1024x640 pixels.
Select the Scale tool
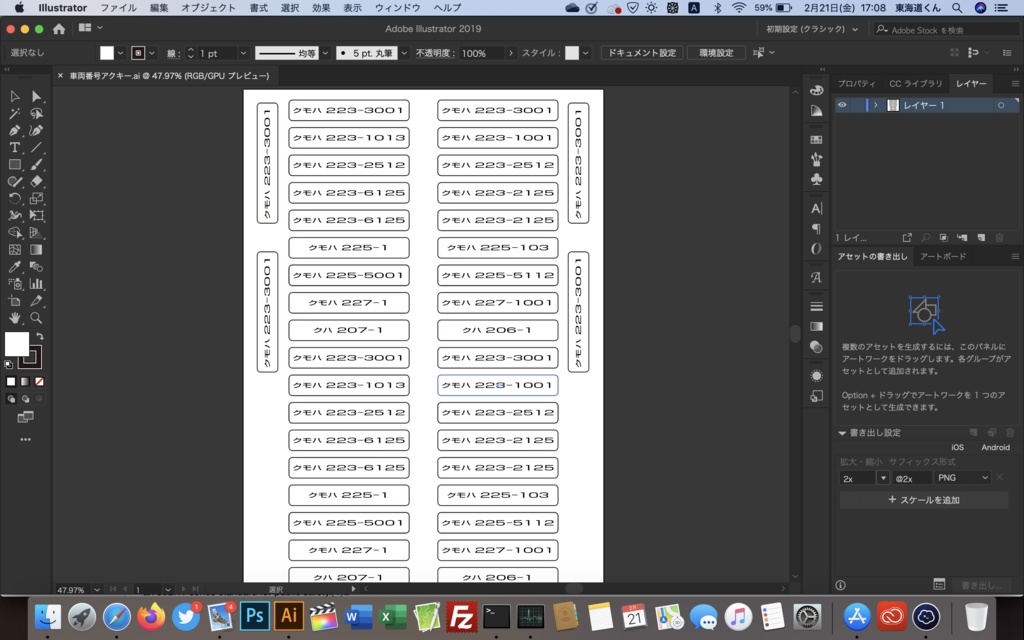pos(37,199)
